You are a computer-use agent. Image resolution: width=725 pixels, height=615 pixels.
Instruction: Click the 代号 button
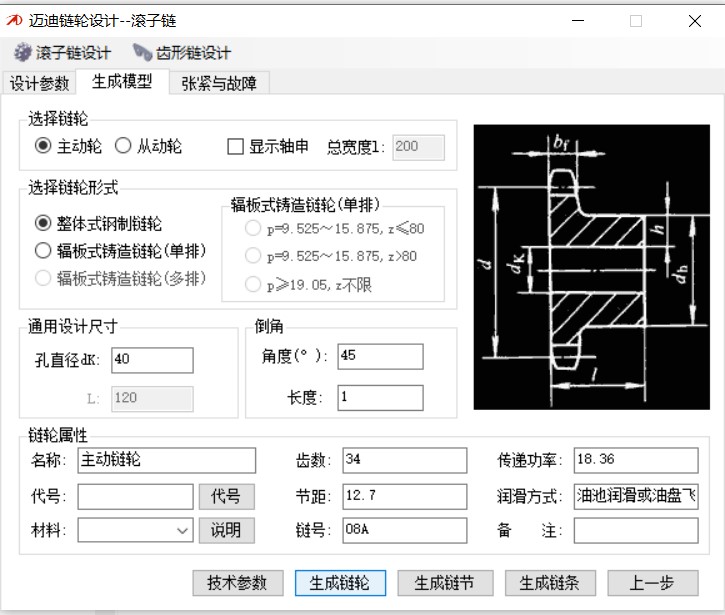coord(227,497)
